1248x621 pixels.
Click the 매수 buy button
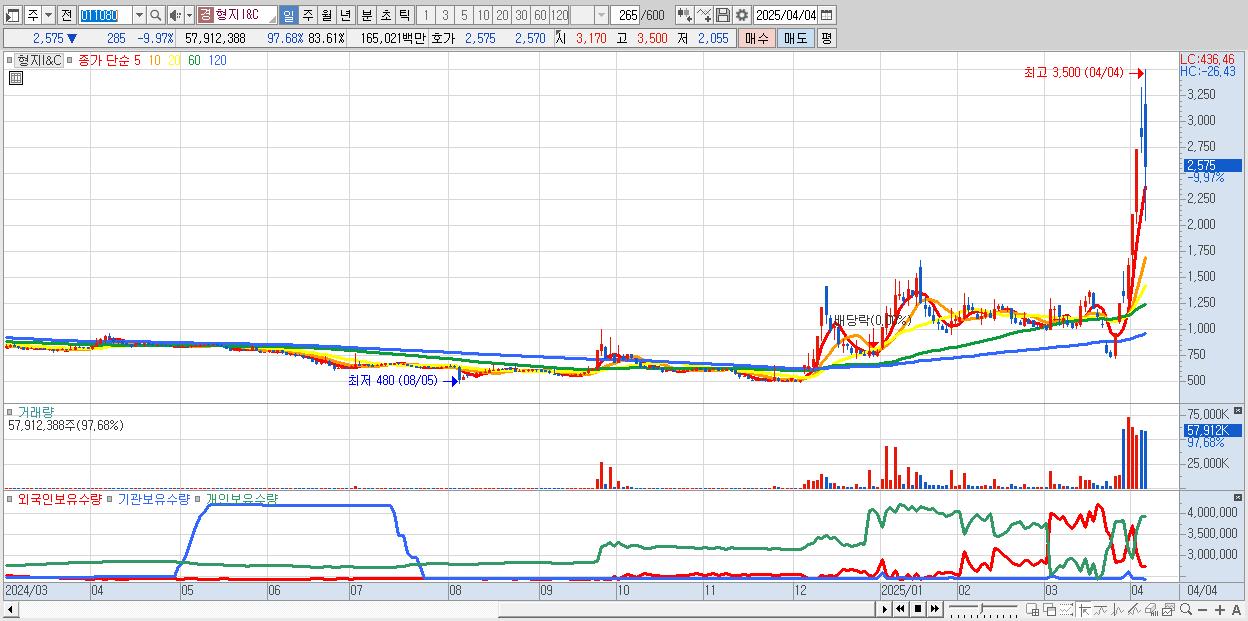pyautogui.click(x=757, y=38)
